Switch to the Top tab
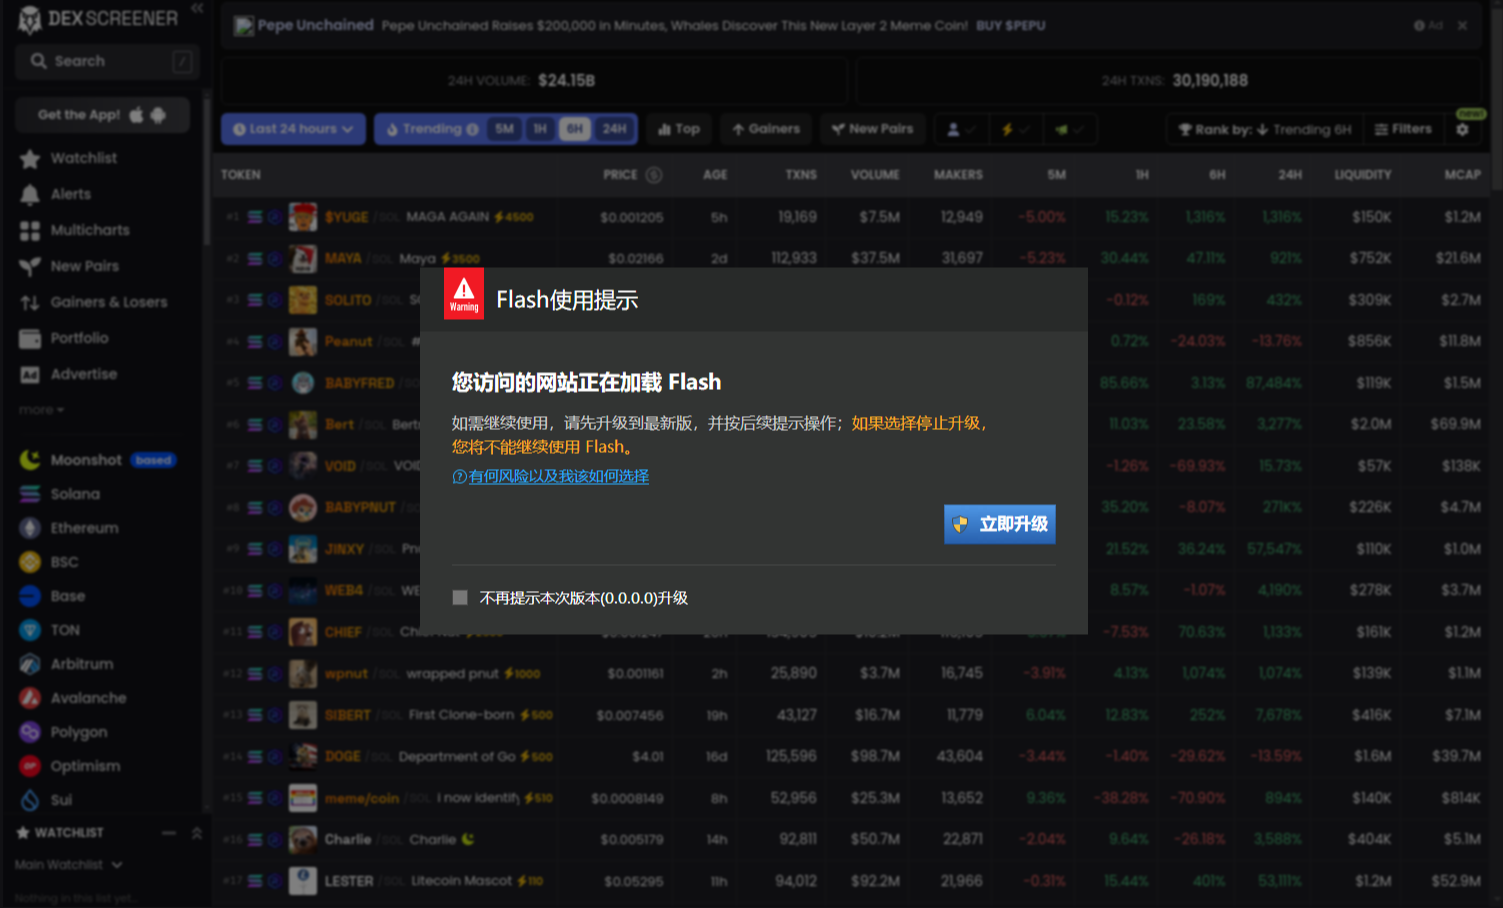This screenshot has height=908, width=1503. 678,129
